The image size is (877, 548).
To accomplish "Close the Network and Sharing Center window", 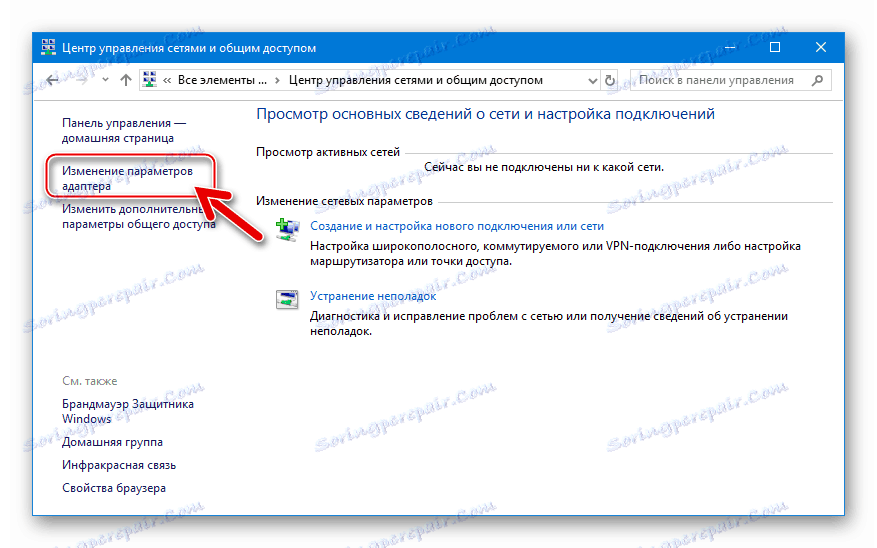I will 821,48.
